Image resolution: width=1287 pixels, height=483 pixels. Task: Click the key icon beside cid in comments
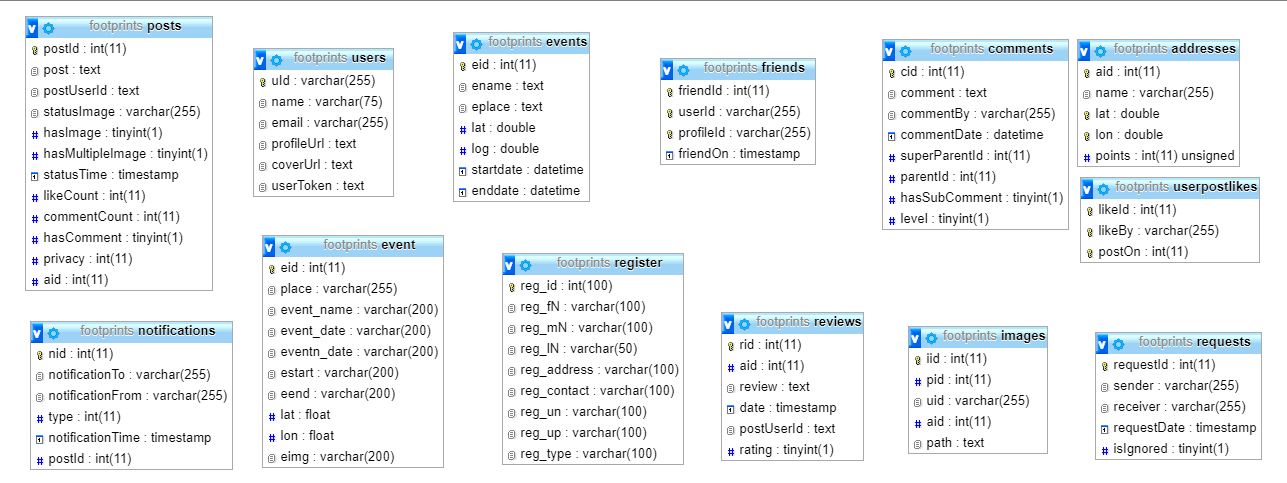[x=892, y=72]
